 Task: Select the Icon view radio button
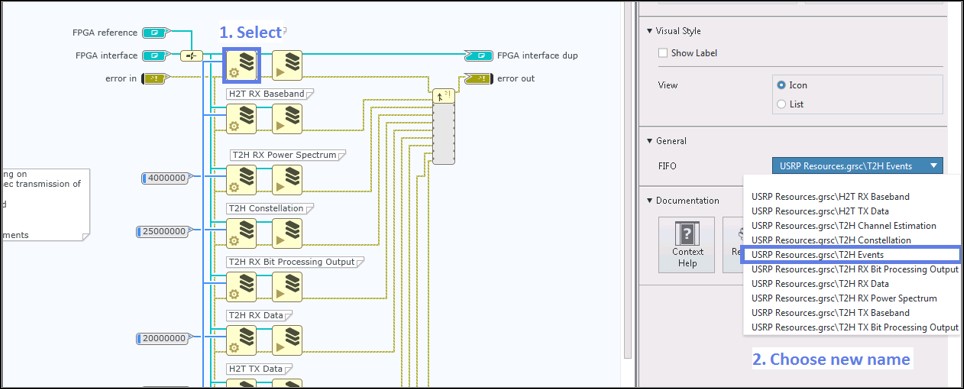click(781, 85)
